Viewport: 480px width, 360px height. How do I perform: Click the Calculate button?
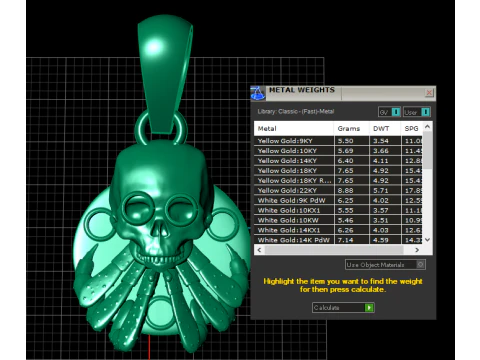tap(343, 307)
